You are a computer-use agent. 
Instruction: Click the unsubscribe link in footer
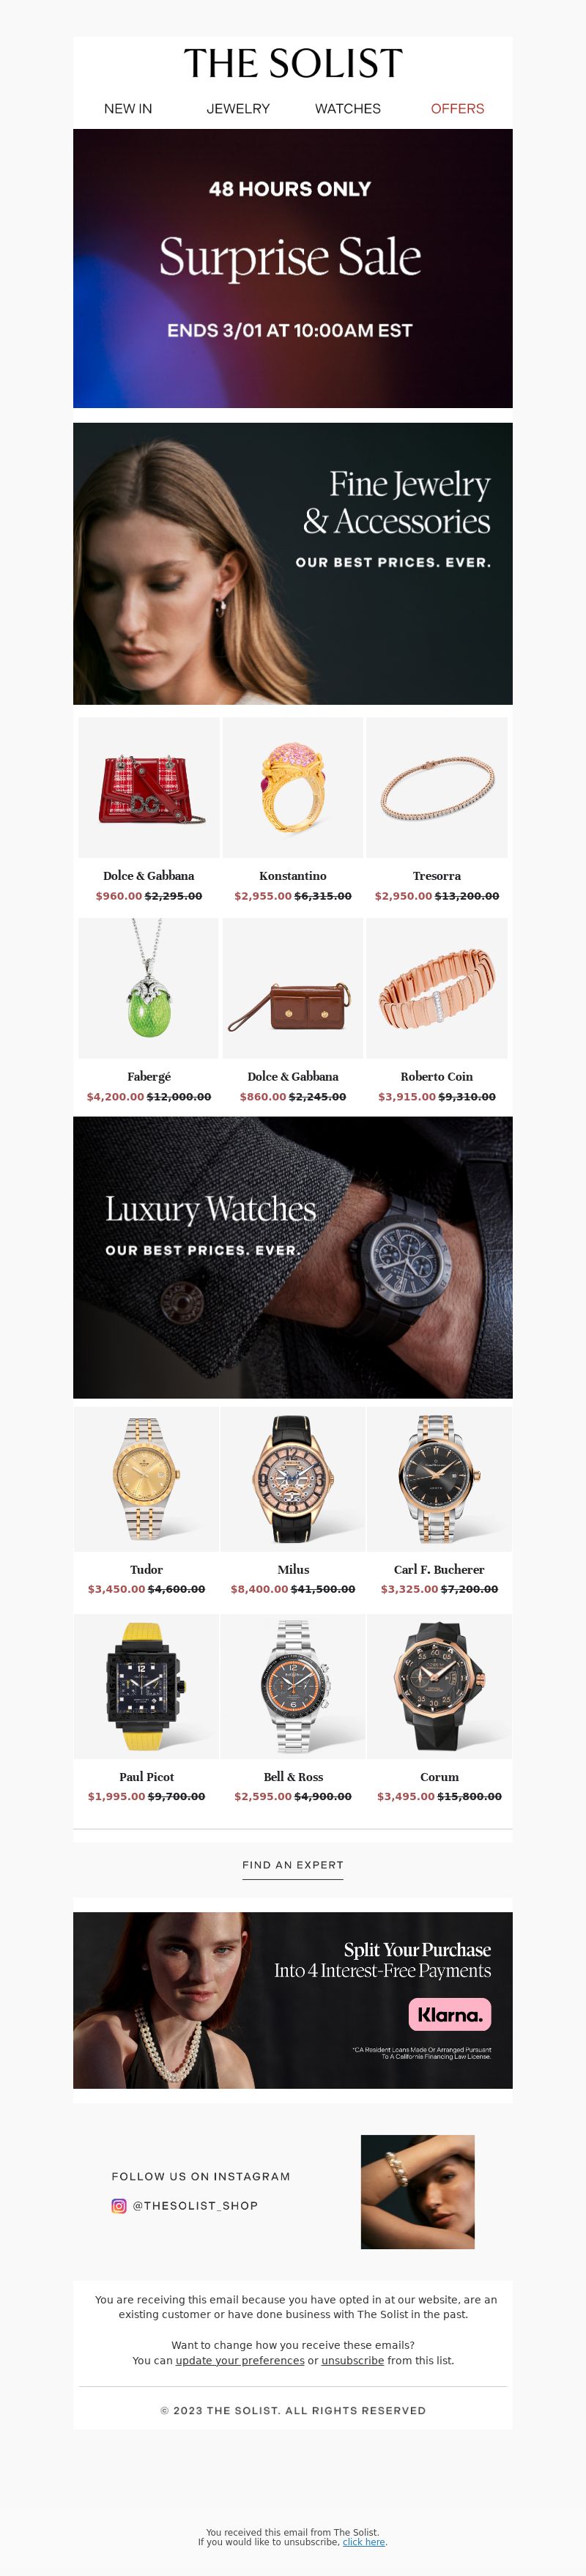(x=352, y=2360)
